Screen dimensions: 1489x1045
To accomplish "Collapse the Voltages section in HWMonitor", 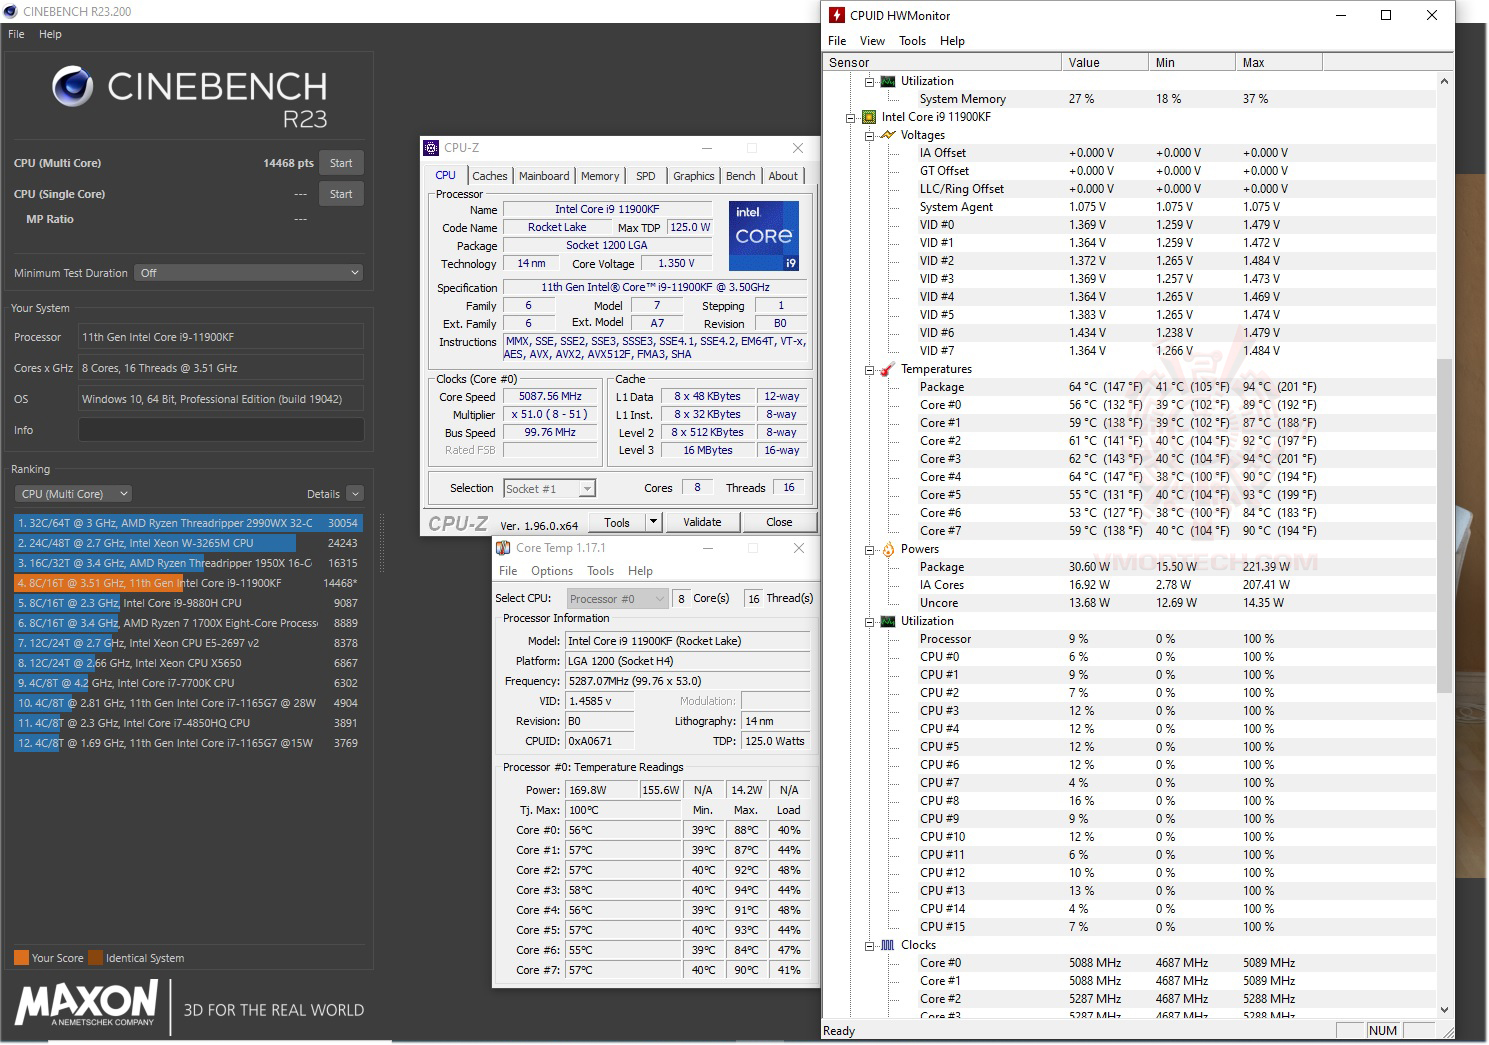I will click(869, 136).
